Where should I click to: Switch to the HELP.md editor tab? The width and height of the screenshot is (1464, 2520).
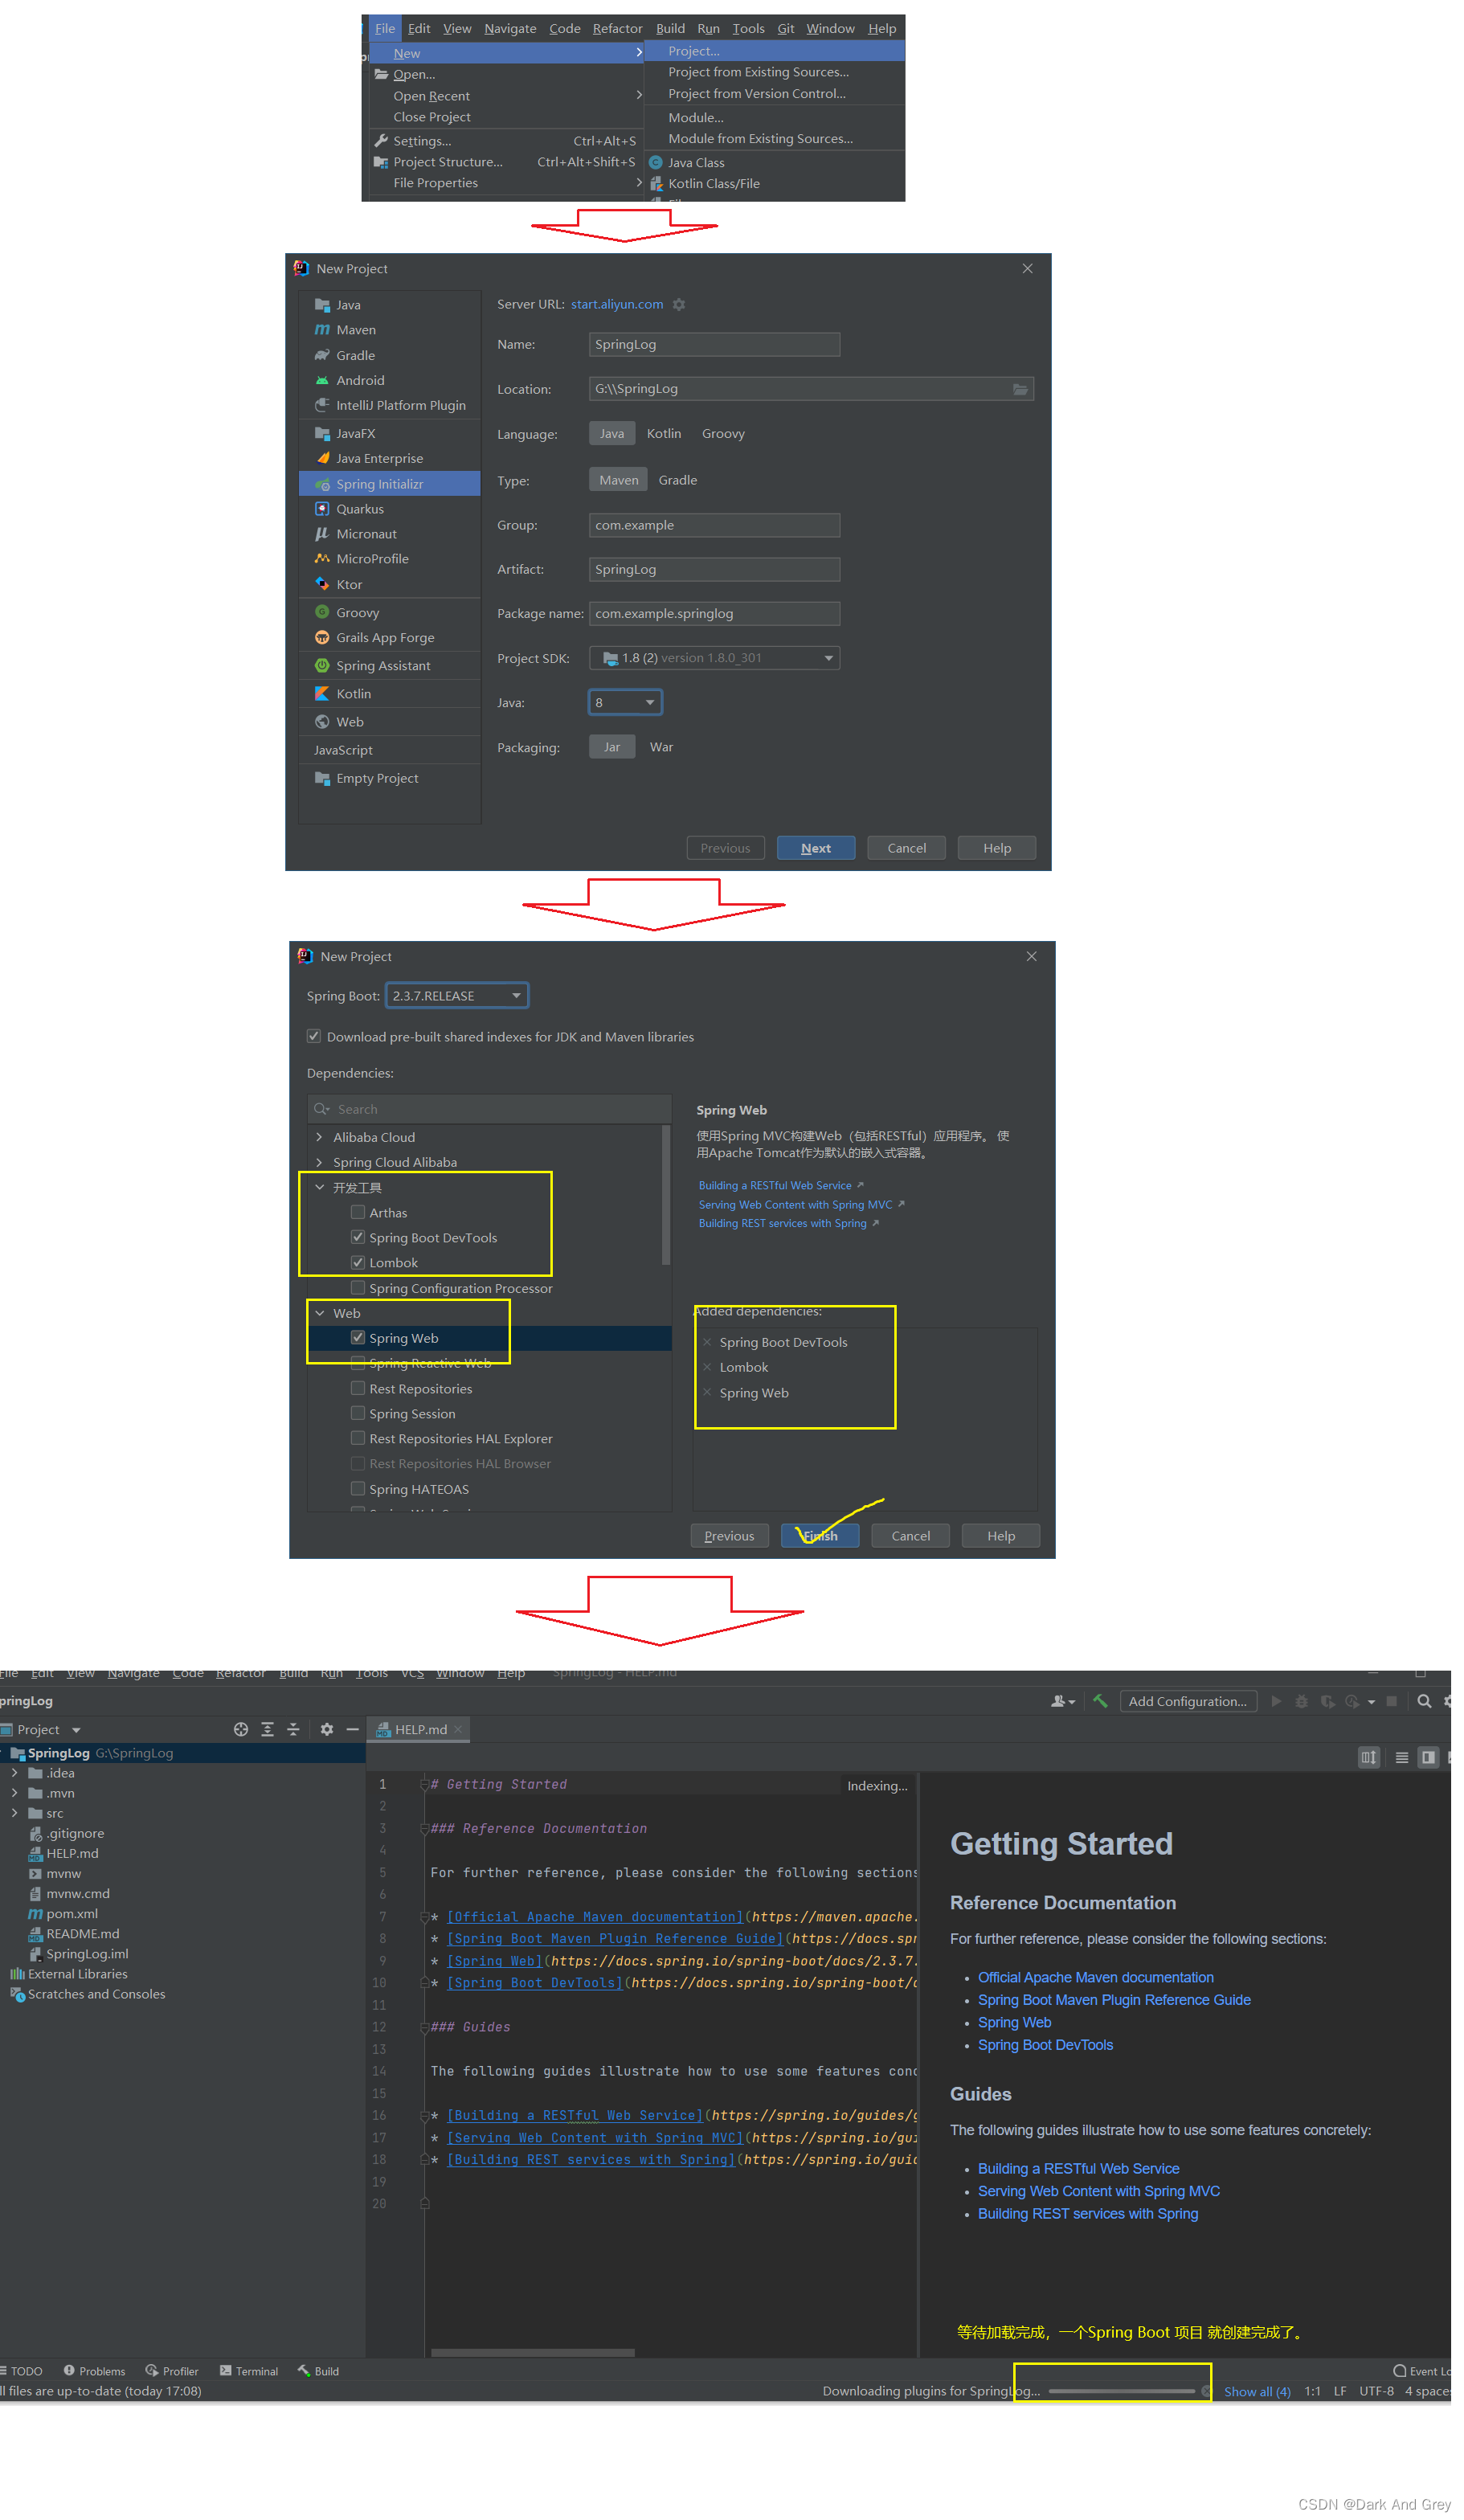(420, 1729)
